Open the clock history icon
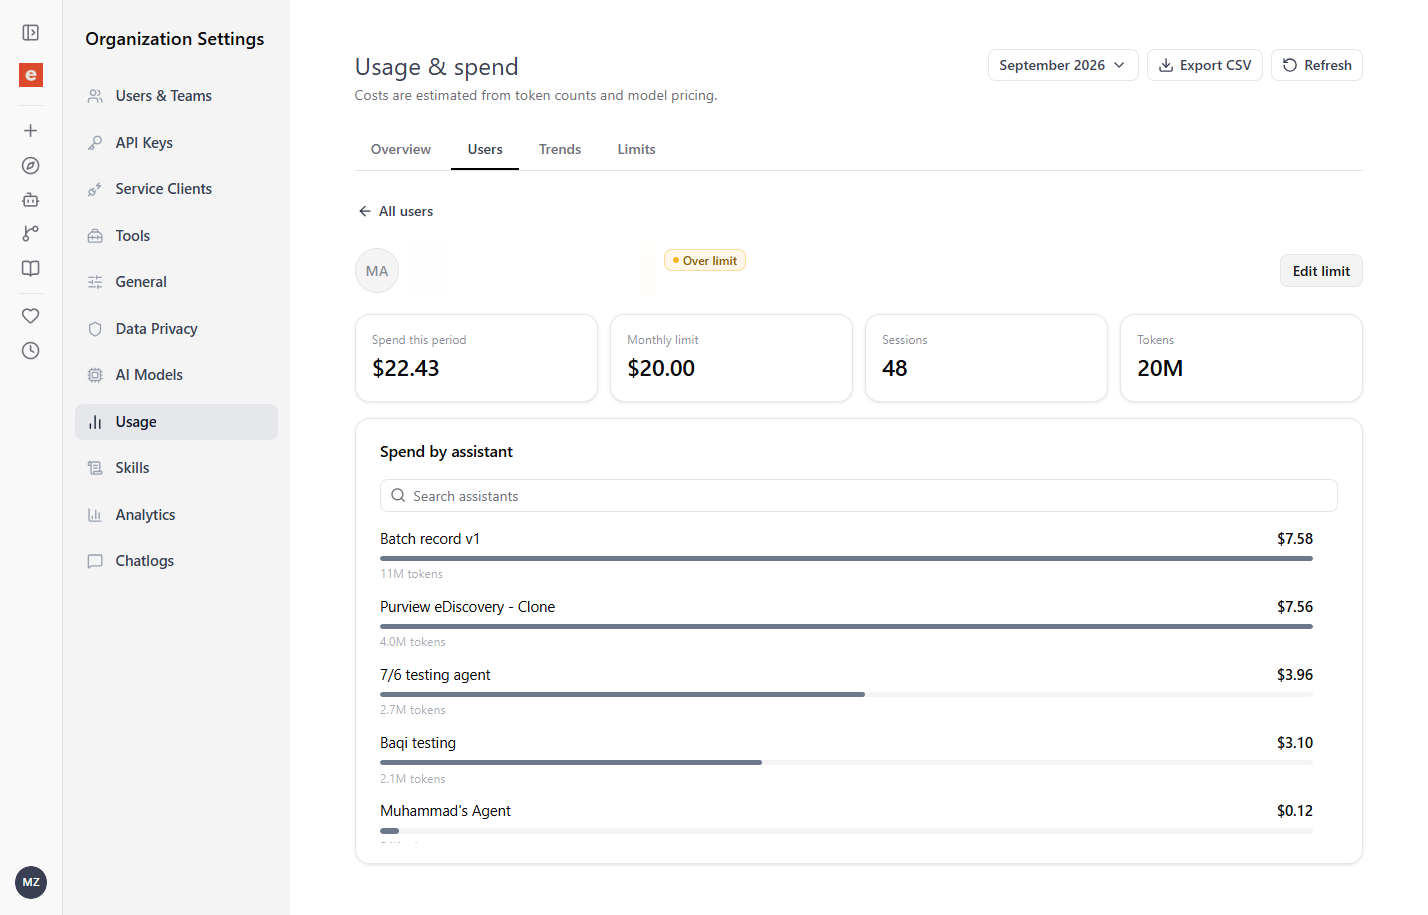This screenshot has height=915, width=1428. (x=31, y=351)
